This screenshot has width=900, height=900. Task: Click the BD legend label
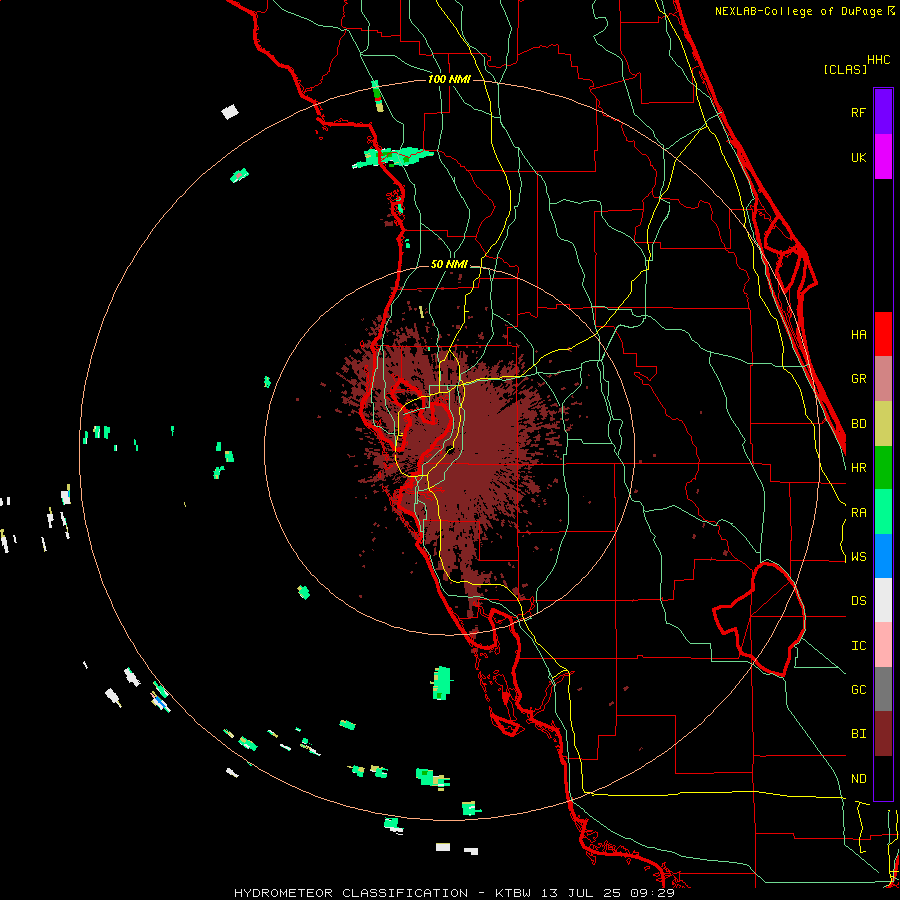pyautogui.click(x=858, y=424)
